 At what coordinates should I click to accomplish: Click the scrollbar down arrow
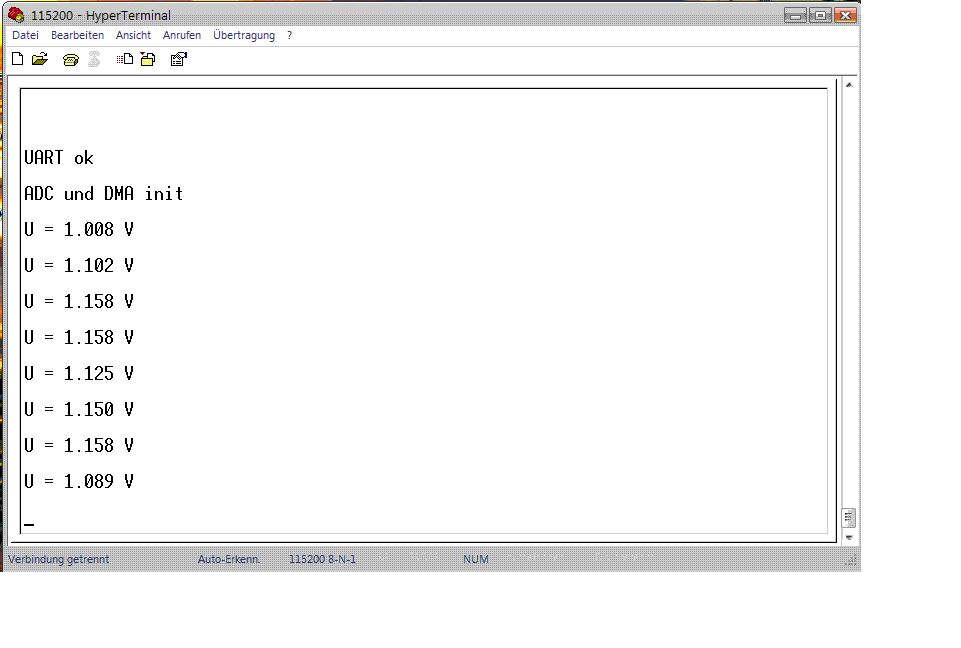(849, 537)
